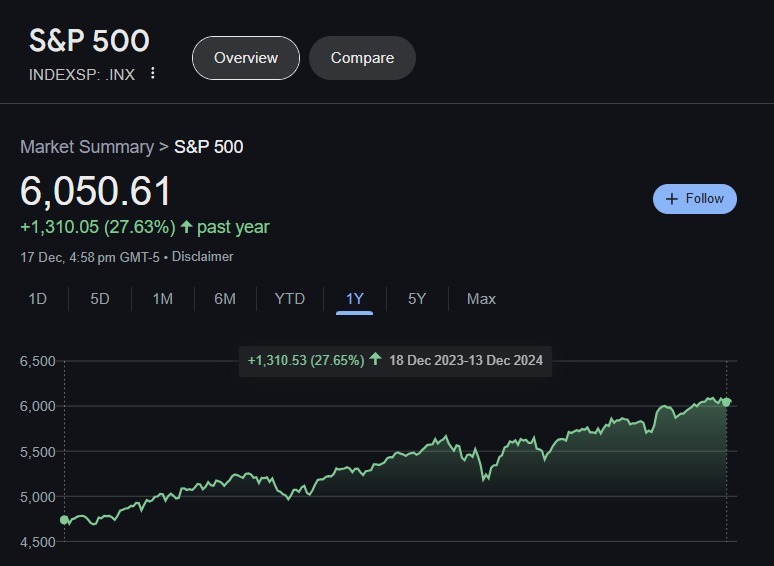Click the S&P 500 page title
This screenshot has height=566, width=774.
(89, 40)
